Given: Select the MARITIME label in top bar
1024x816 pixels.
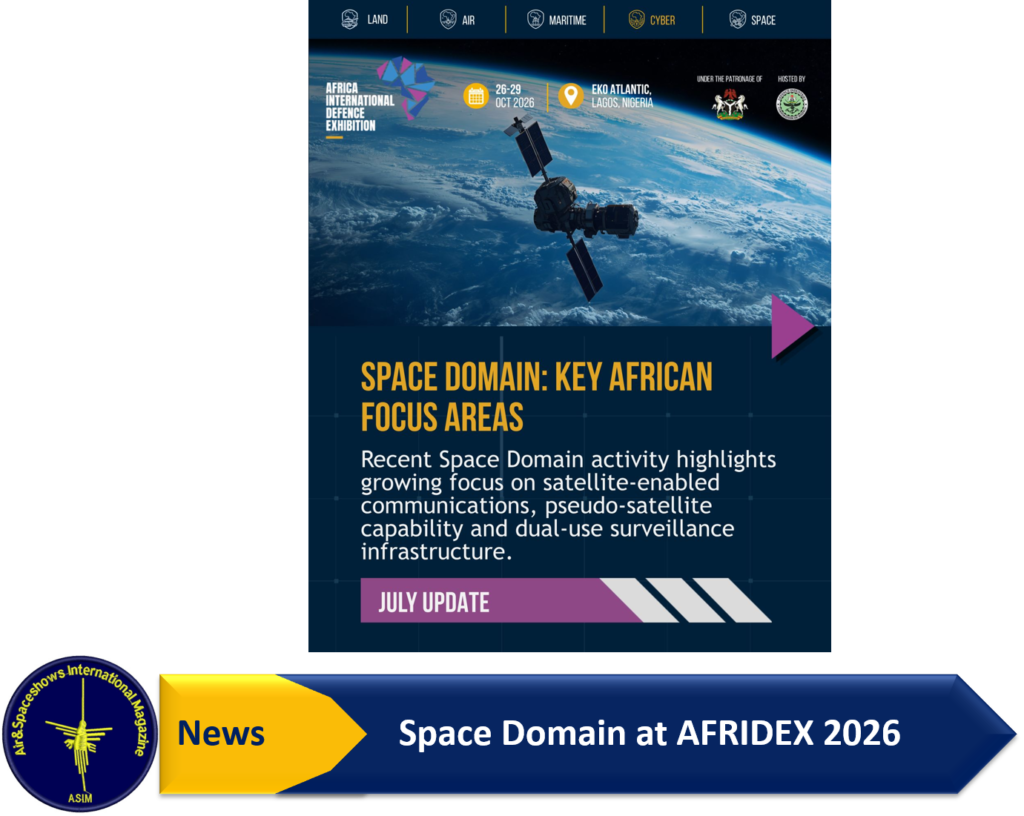Looking at the screenshot, I should point(568,20).
